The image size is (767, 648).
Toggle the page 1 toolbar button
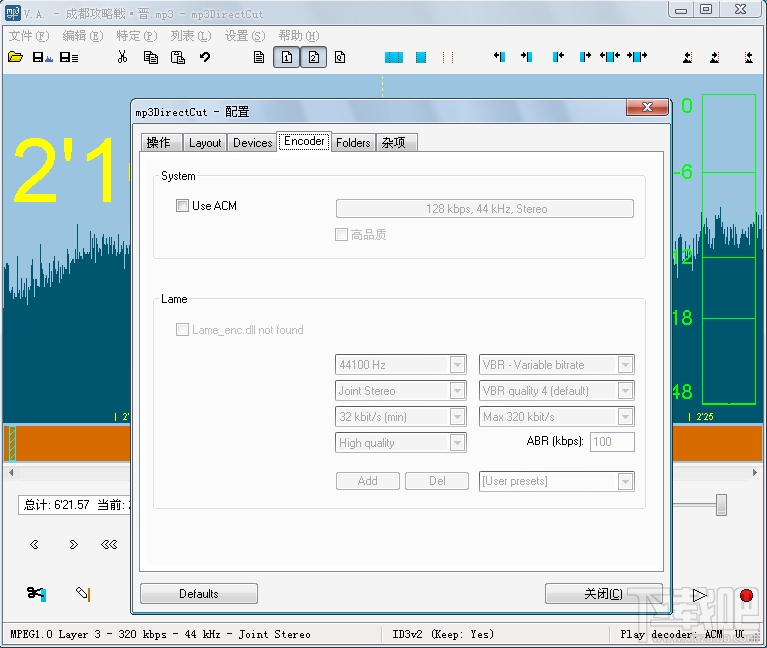coord(286,57)
